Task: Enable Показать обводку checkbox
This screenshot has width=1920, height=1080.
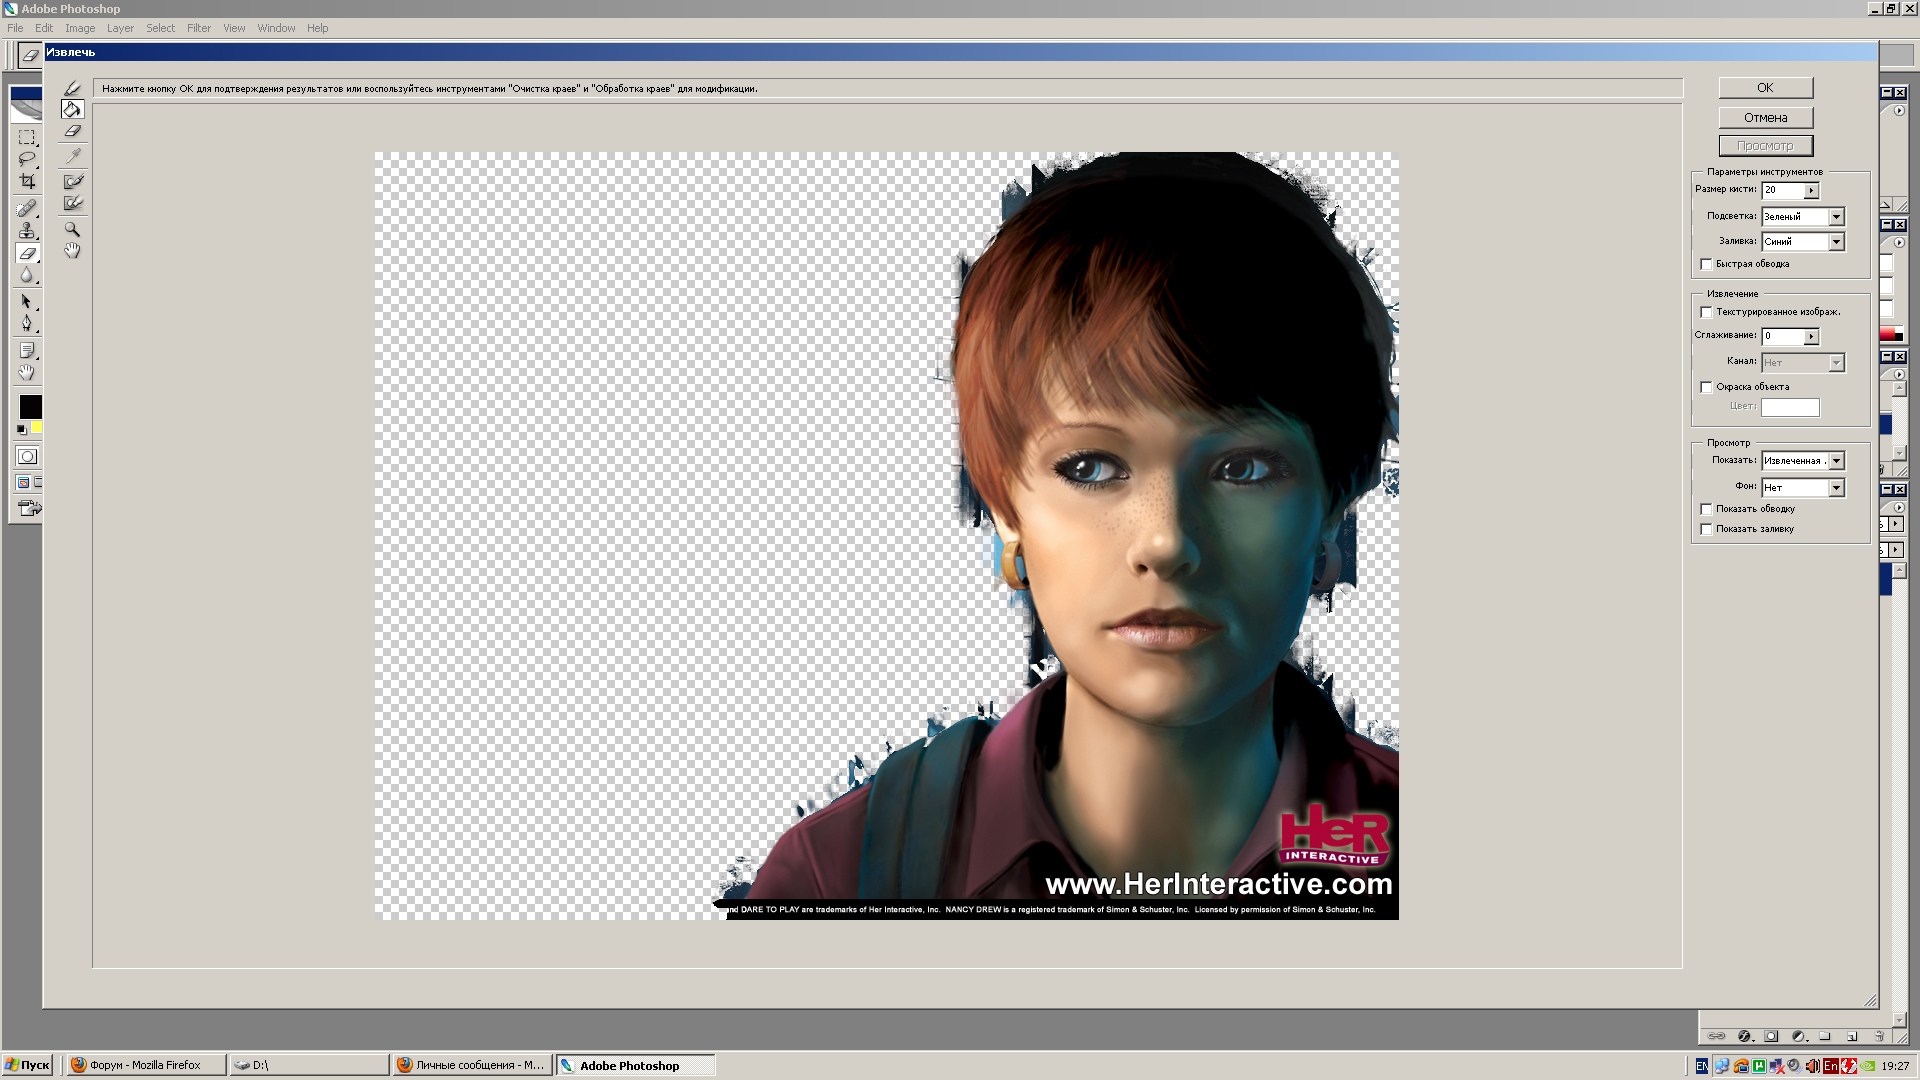Action: point(1706,509)
